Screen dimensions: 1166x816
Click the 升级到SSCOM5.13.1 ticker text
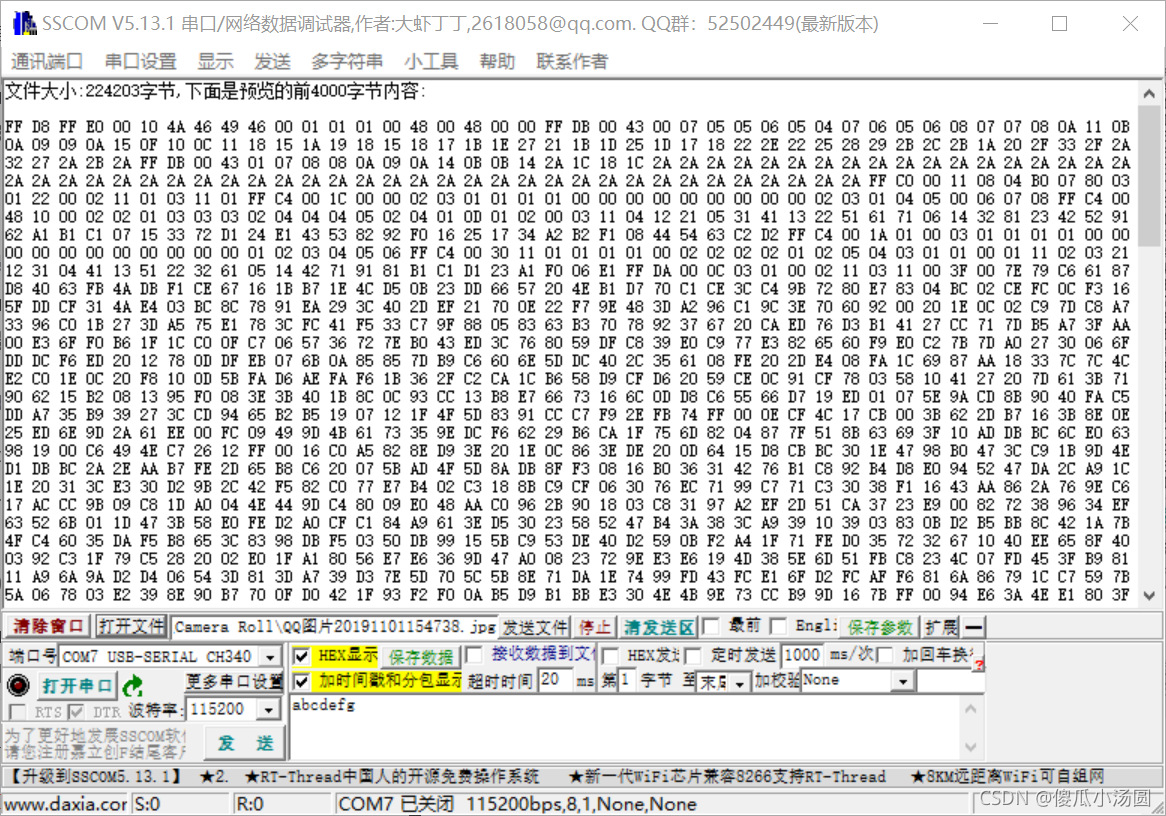pos(96,777)
